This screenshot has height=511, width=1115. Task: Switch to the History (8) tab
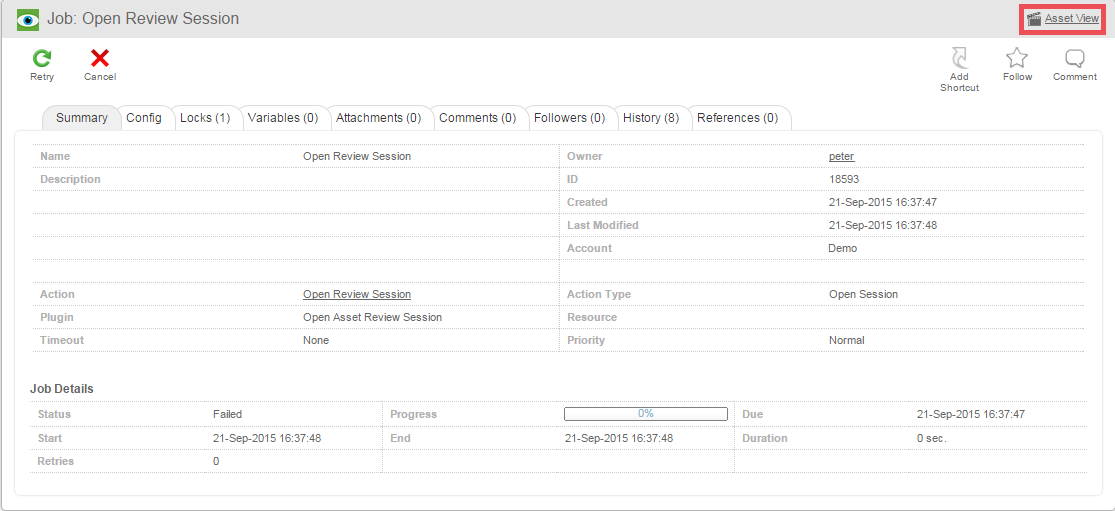[650, 118]
